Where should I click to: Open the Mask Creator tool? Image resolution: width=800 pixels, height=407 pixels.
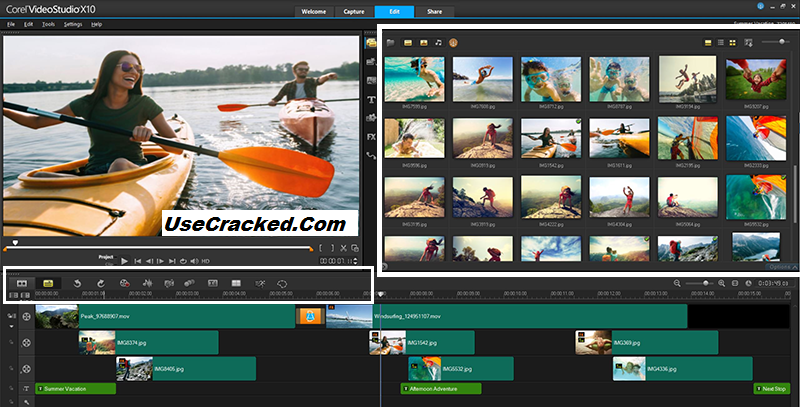coord(282,283)
